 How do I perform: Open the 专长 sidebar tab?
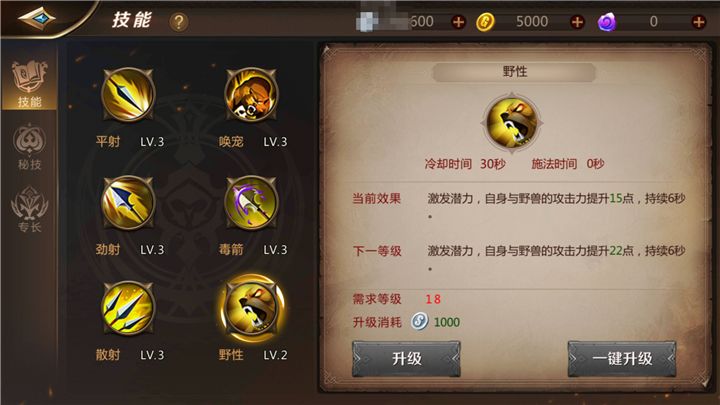[x=29, y=209]
